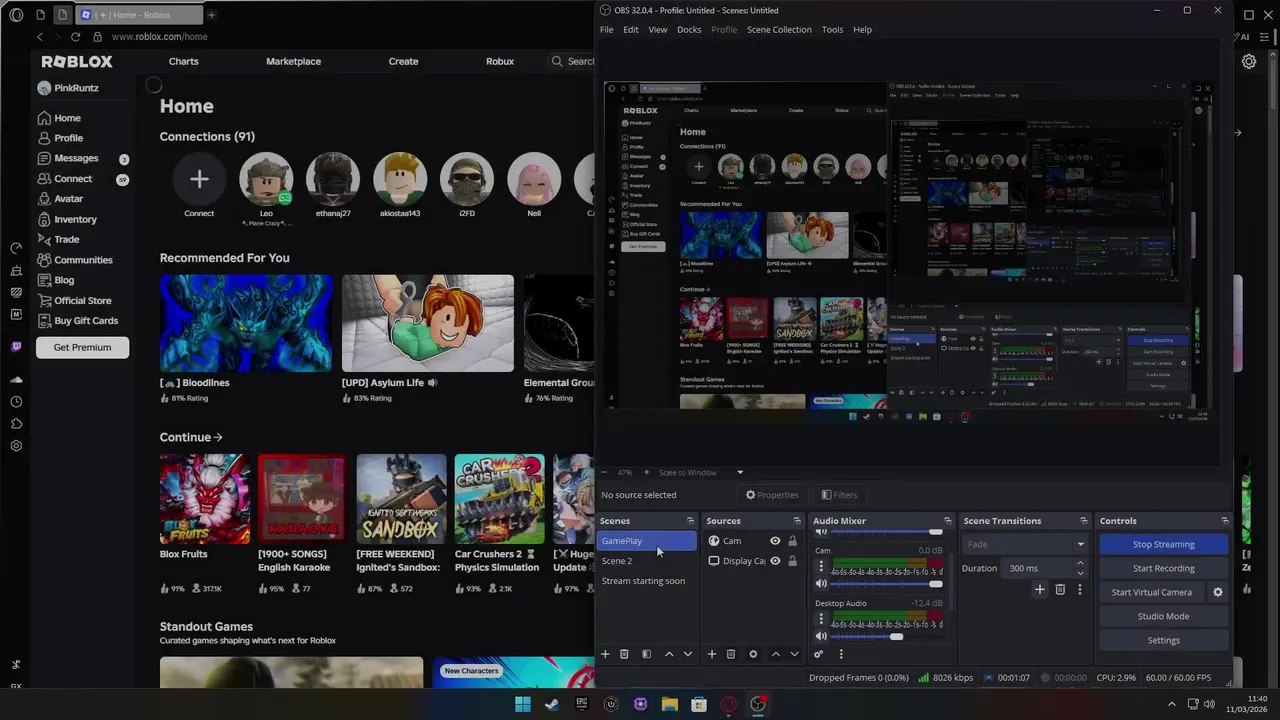Open the Cam channel three-dot options
The height and width of the screenshot is (720, 1280).
point(821,566)
